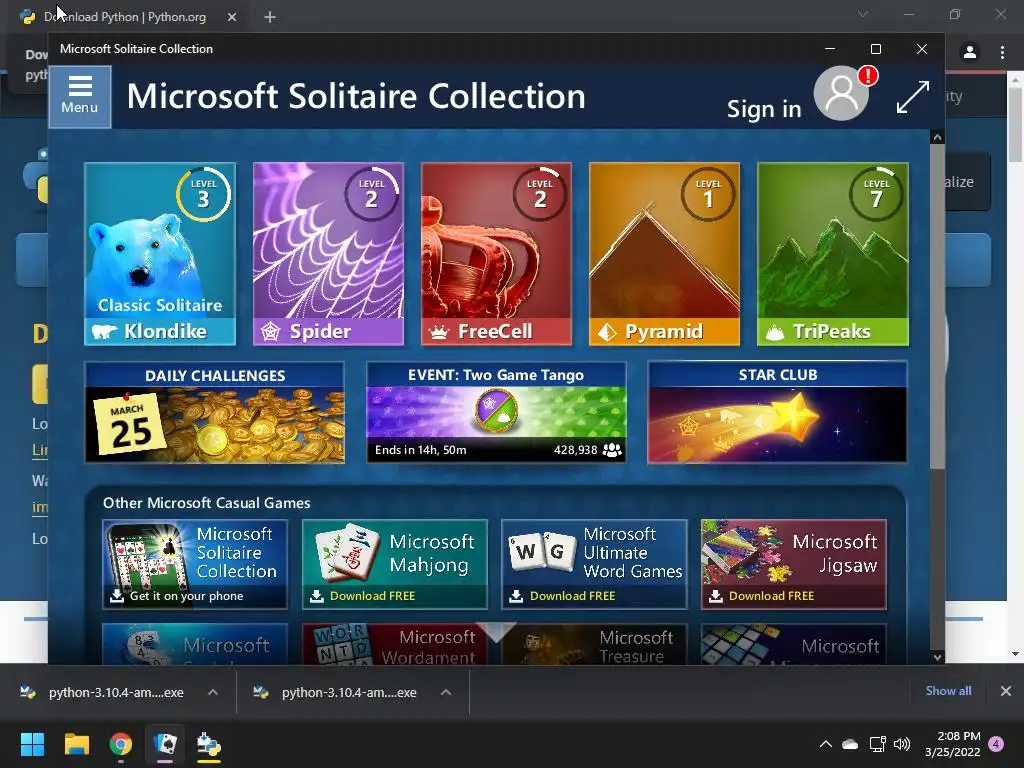Click the Spider Level 2 badge
1024x768 pixels.
[x=372, y=194]
